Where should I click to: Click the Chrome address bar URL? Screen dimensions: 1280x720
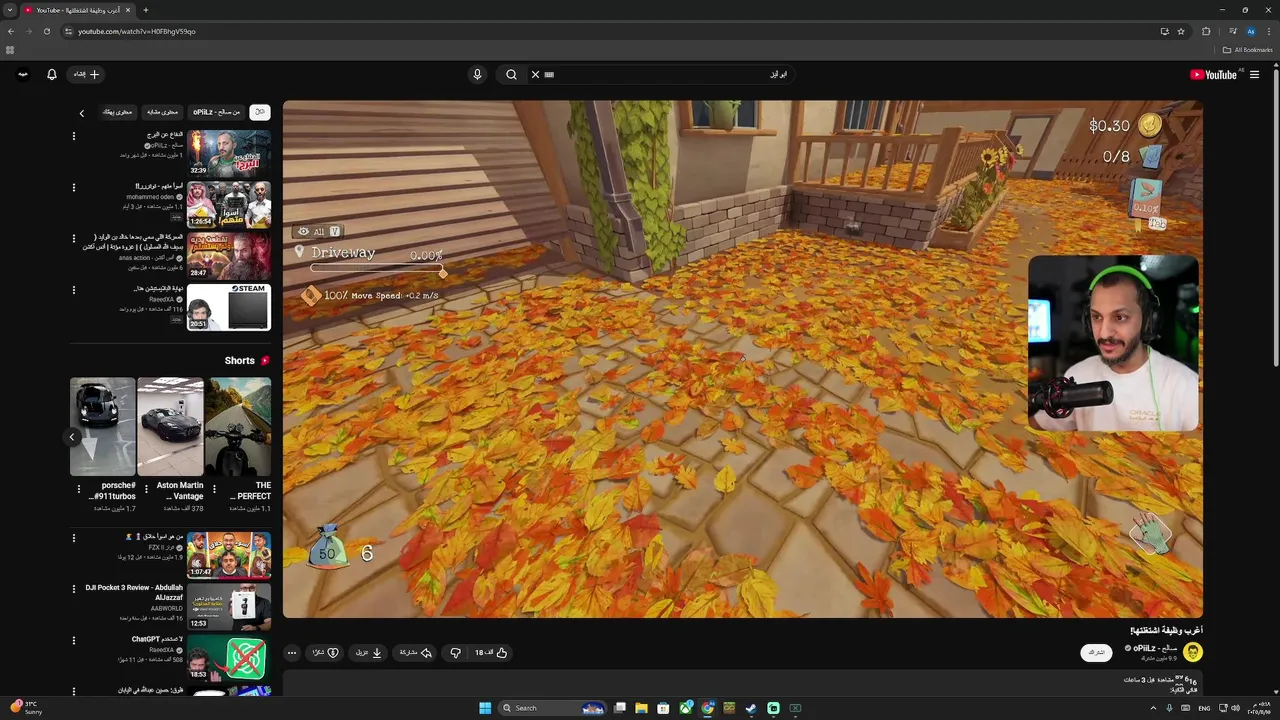[x=137, y=31]
